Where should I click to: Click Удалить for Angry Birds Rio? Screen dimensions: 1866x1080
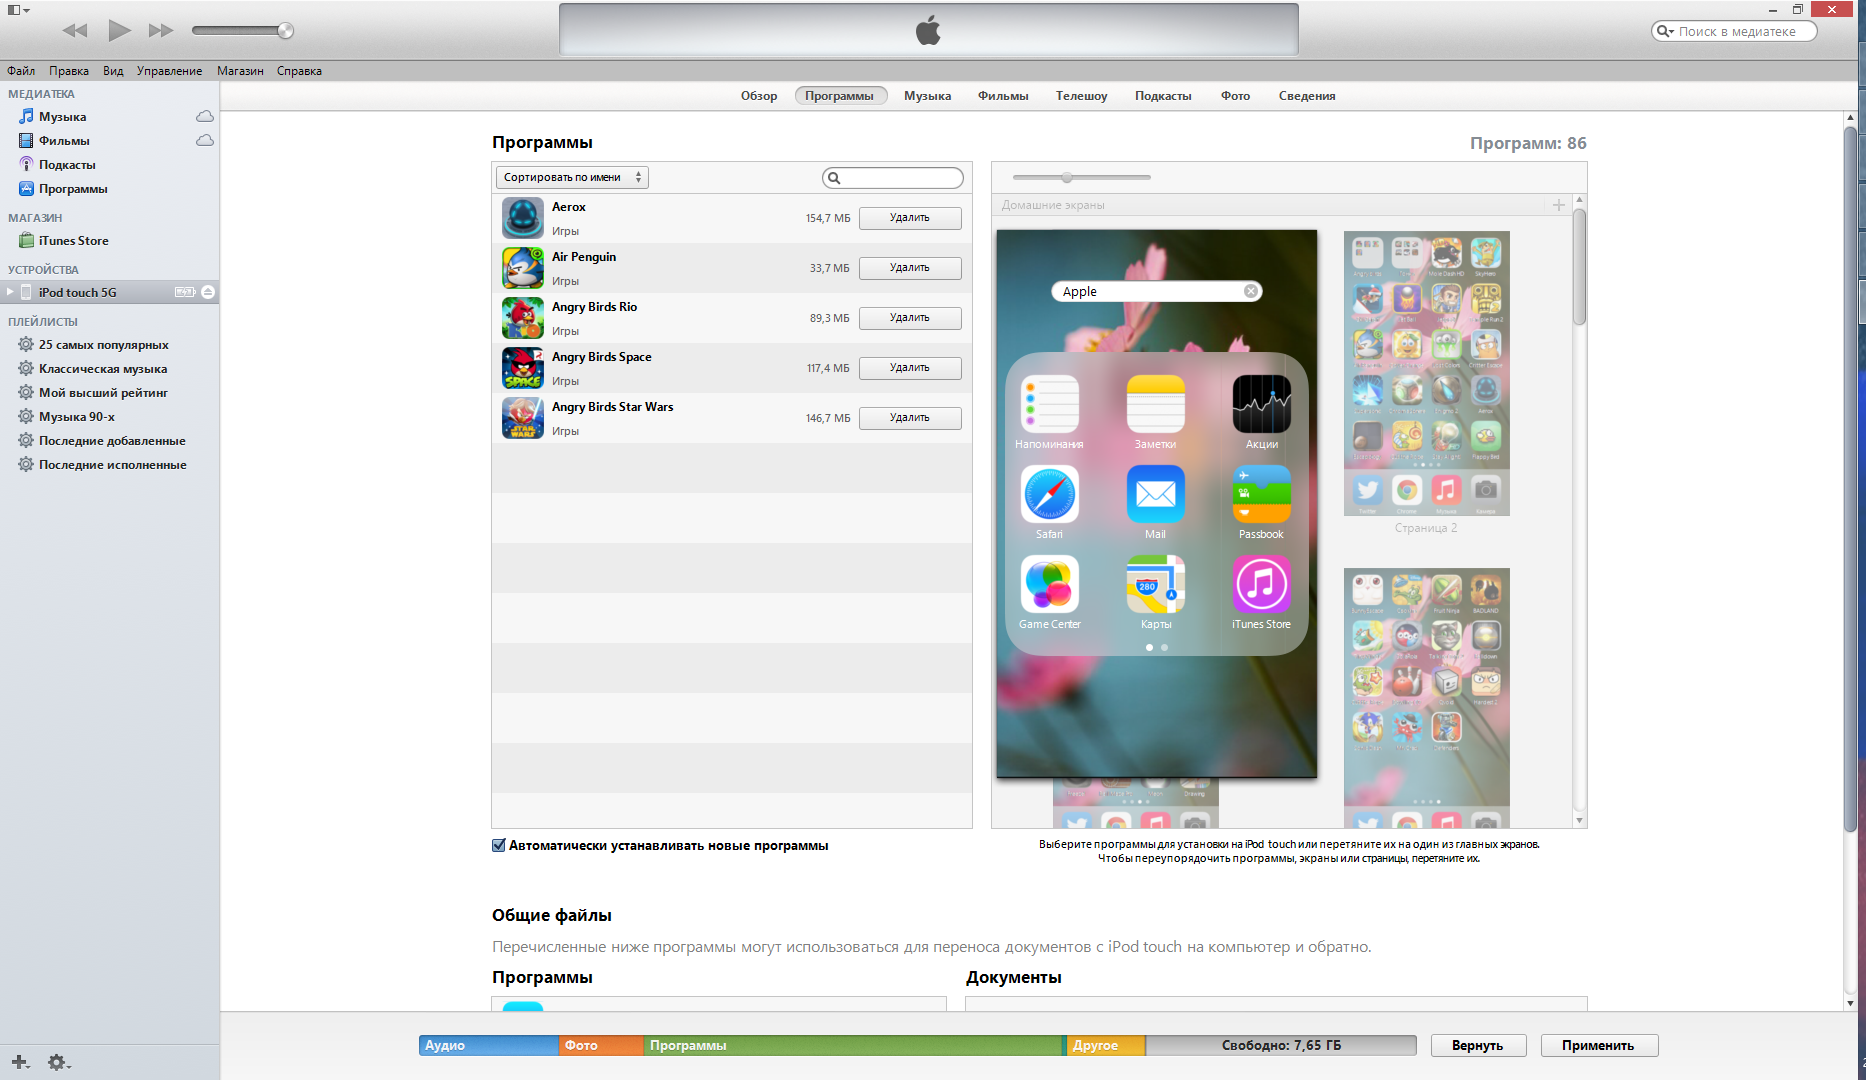[x=910, y=318]
